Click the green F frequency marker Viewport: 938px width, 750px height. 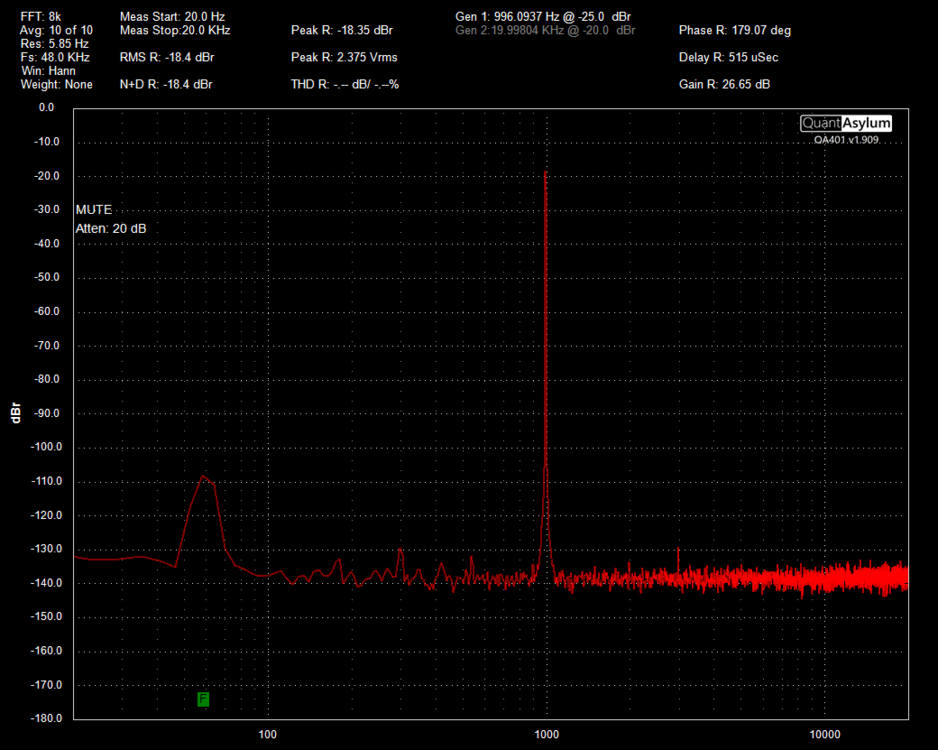point(203,699)
